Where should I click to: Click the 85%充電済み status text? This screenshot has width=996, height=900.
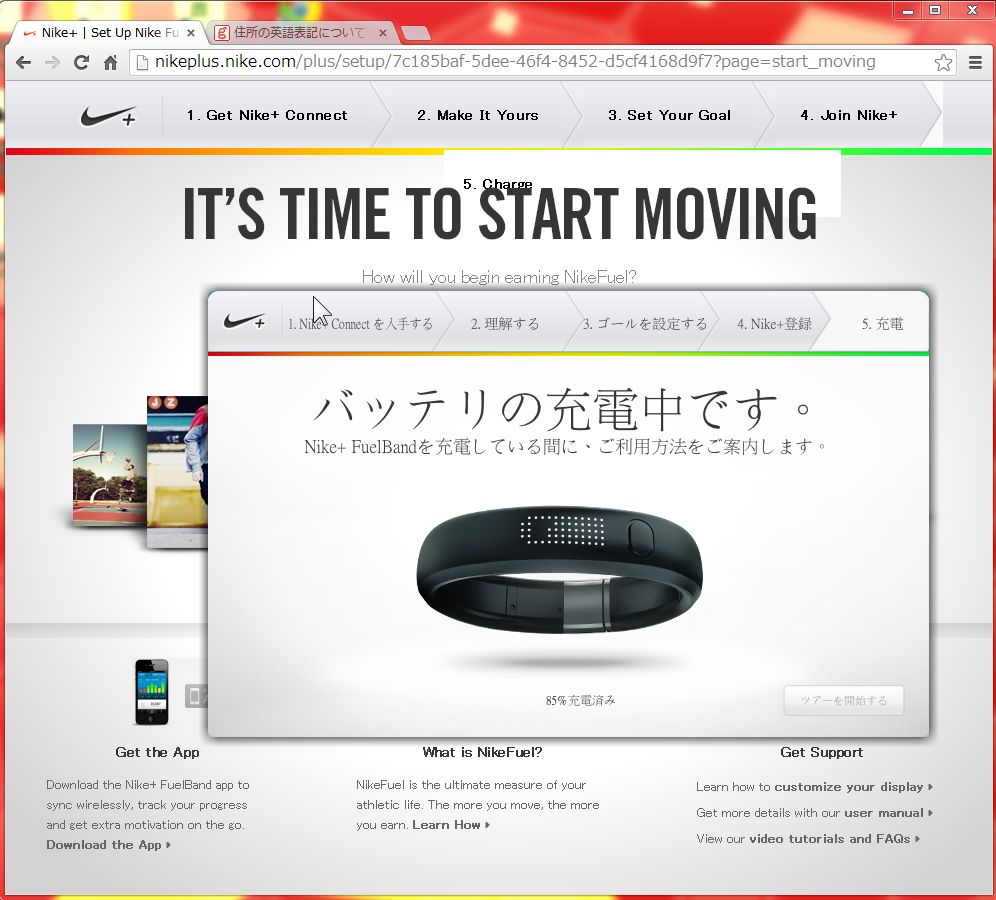(x=581, y=701)
